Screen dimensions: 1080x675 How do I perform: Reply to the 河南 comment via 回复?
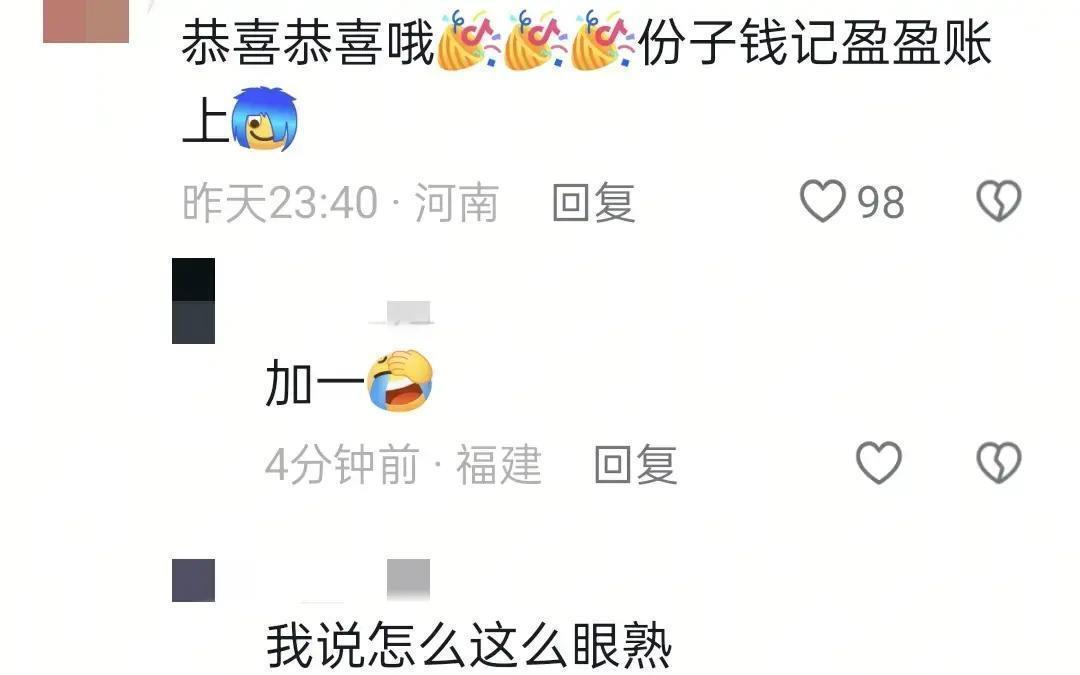(594, 202)
